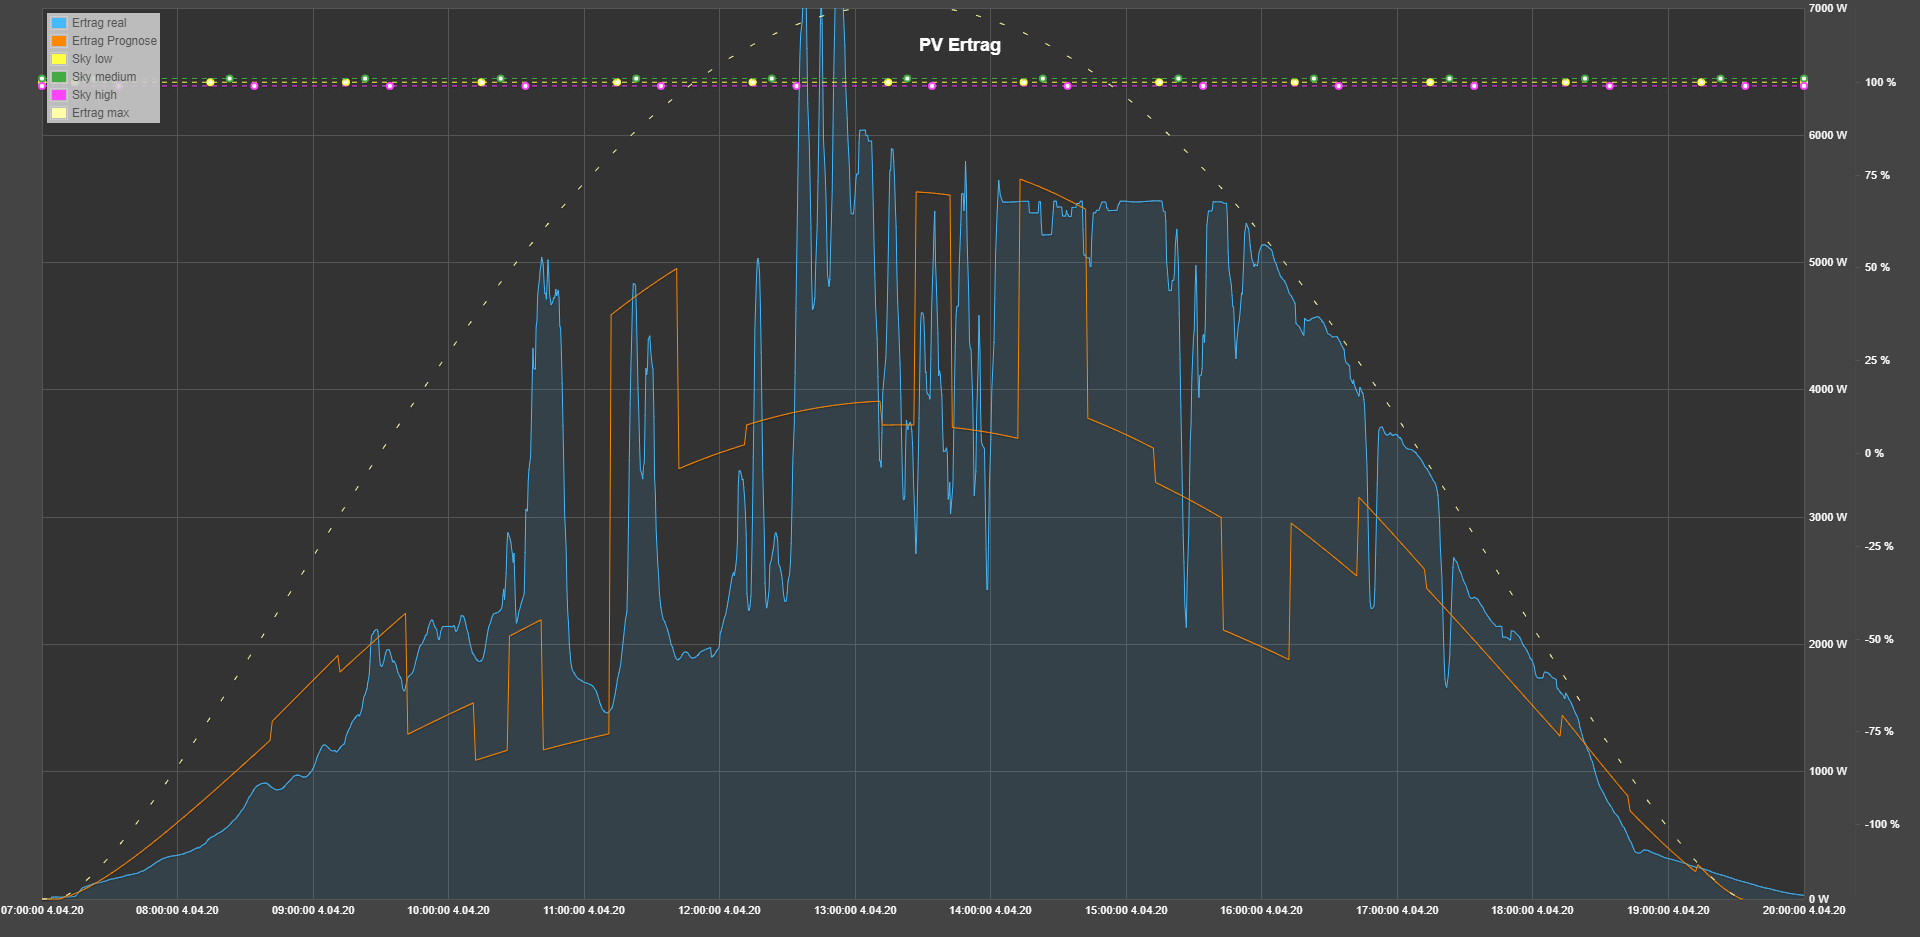Toggle the 'Ertrag Prognose' legend entry
The height and width of the screenshot is (937, 1920).
coord(104,41)
